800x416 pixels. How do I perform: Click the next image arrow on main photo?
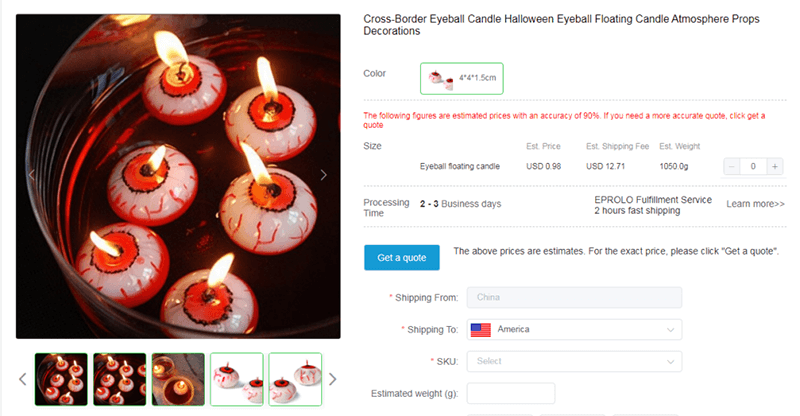click(x=323, y=175)
